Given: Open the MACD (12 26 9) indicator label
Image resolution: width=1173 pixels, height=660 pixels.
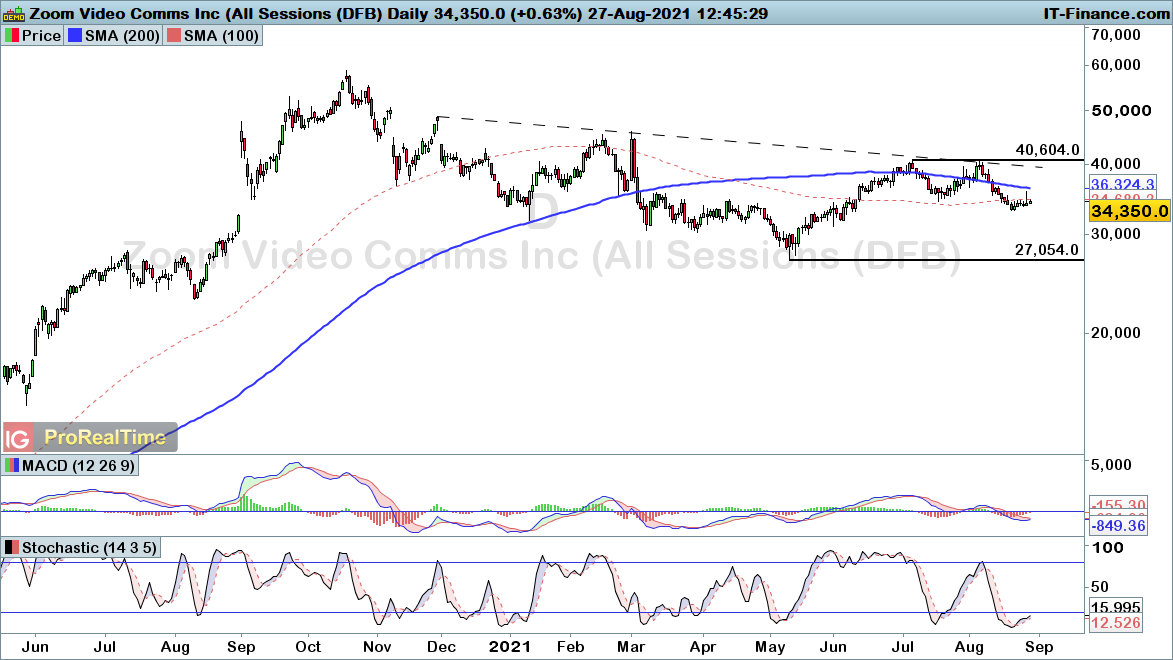Looking at the screenshot, I should (x=79, y=465).
